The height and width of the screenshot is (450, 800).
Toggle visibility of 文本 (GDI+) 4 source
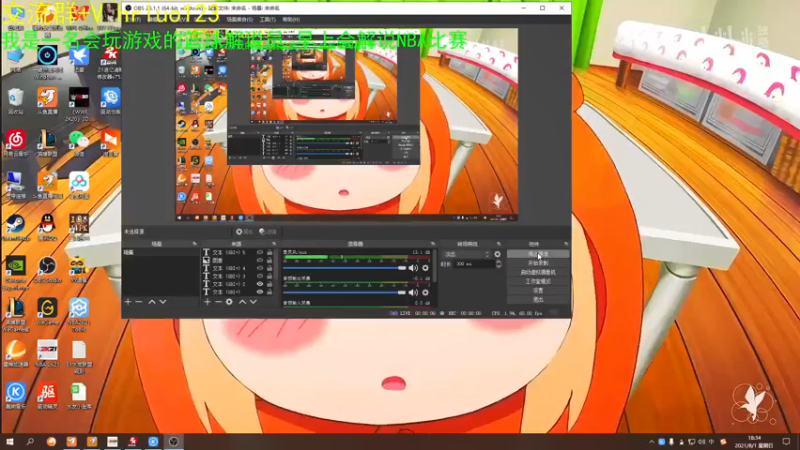click(260, 268)
